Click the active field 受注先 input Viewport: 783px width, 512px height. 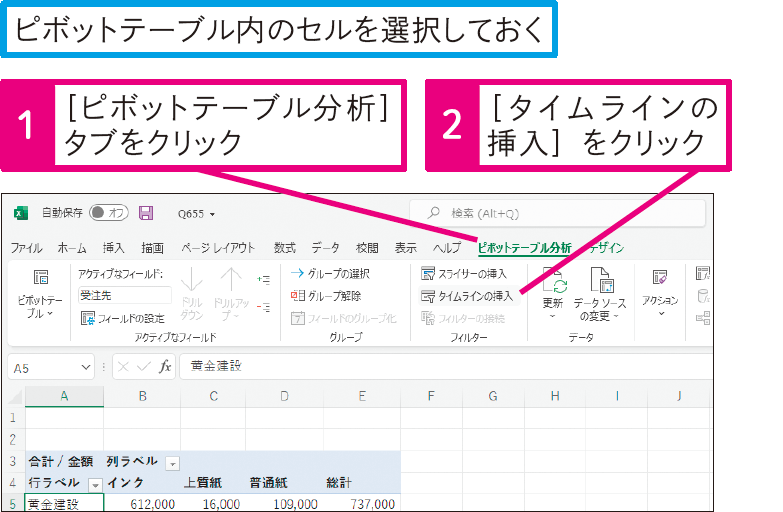124,295
